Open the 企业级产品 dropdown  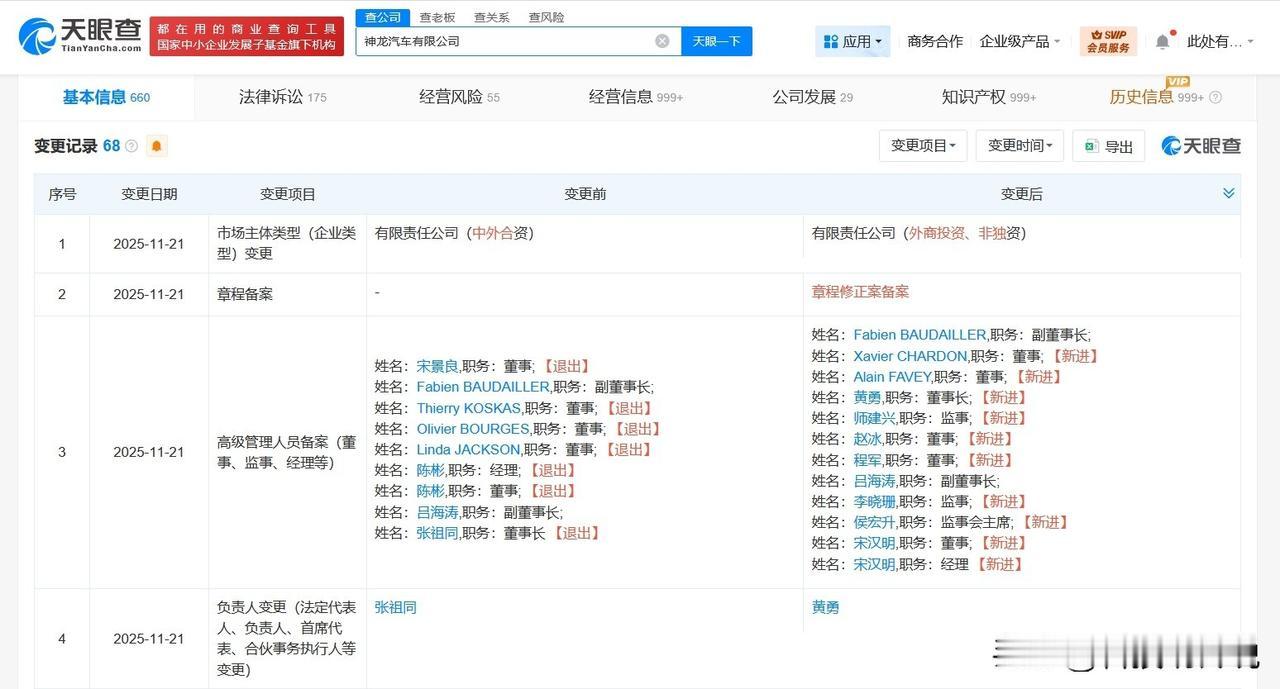pyautogui.click(x=1020, y=41)
